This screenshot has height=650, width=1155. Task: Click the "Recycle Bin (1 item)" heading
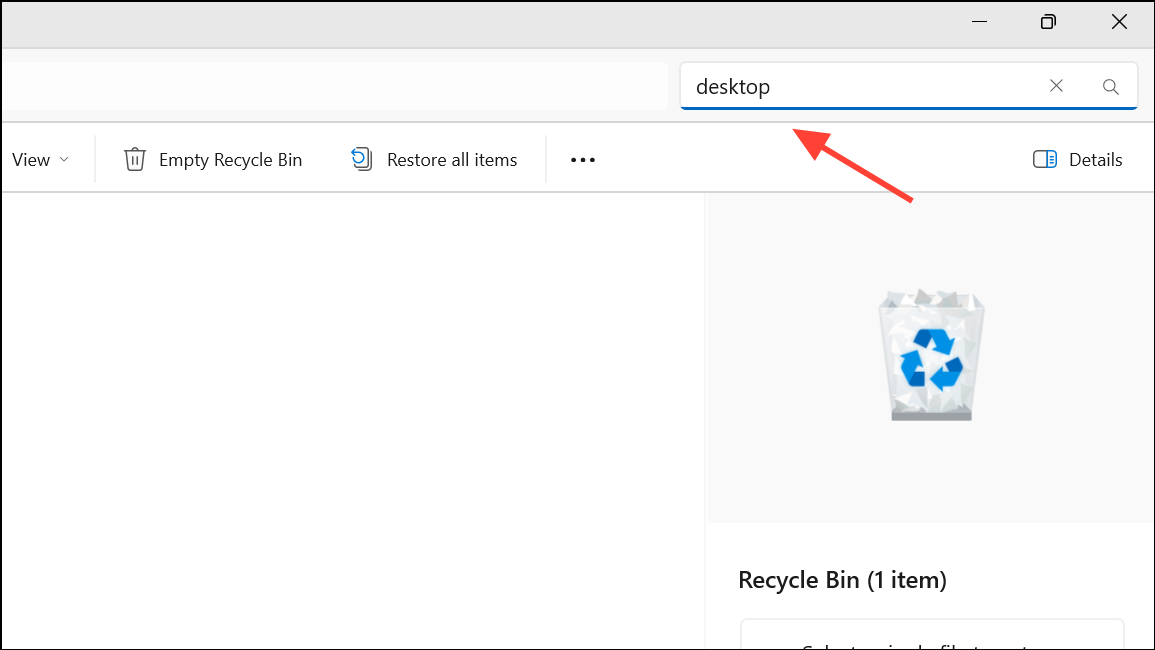[842, 580]
